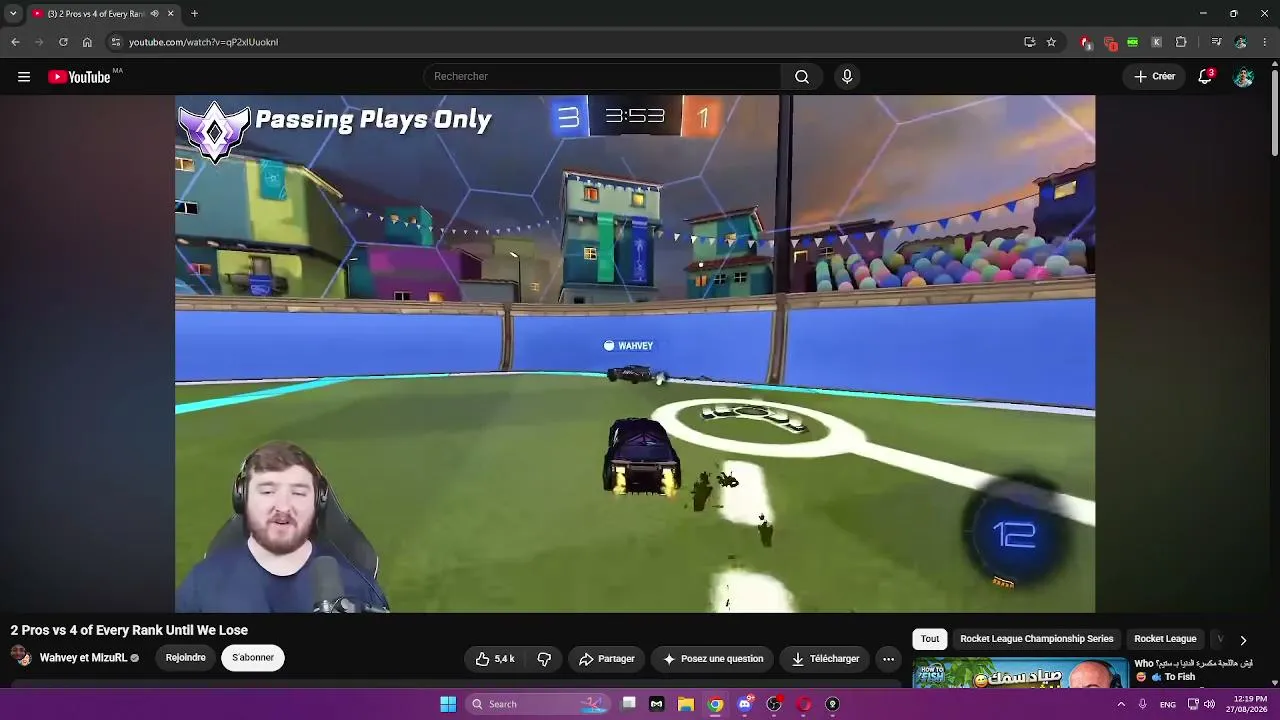Open volume controls in system tray

click(1209, 704)
